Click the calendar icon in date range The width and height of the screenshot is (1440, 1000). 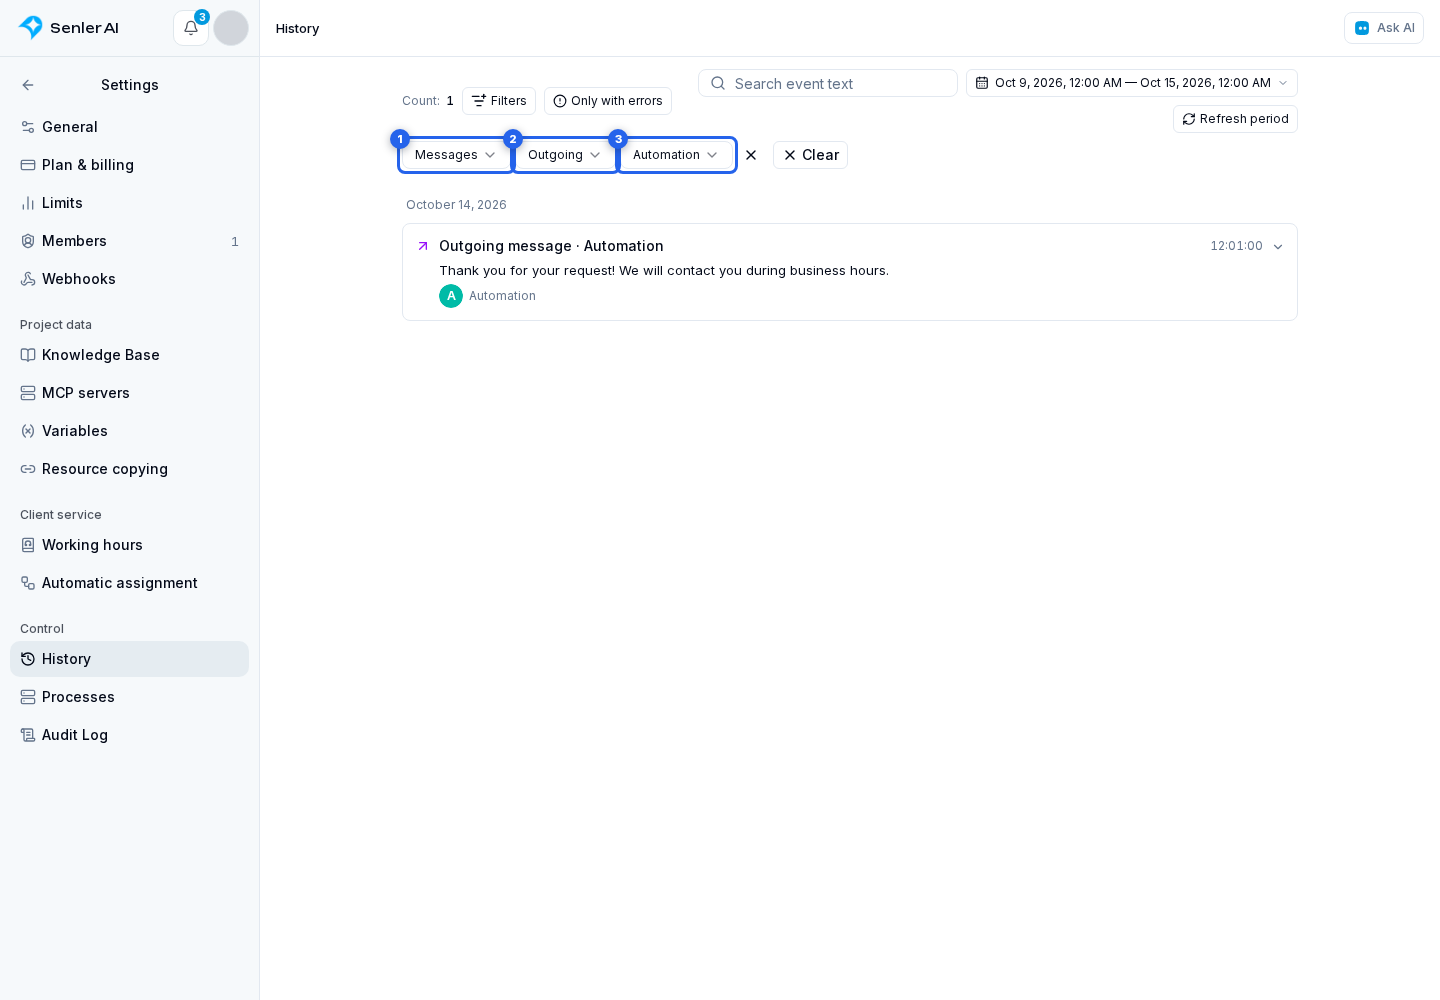click(982, 83)
